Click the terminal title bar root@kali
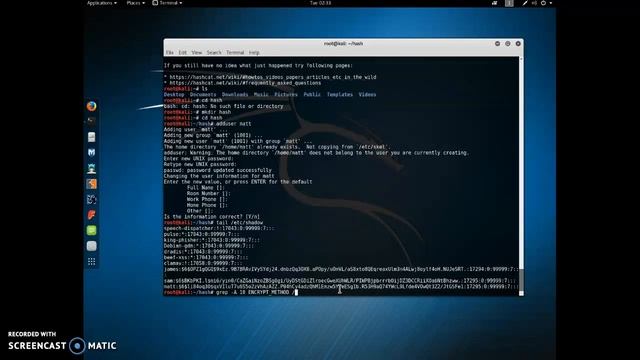This screenshot has height=360, width=640. tap(343, 44)
